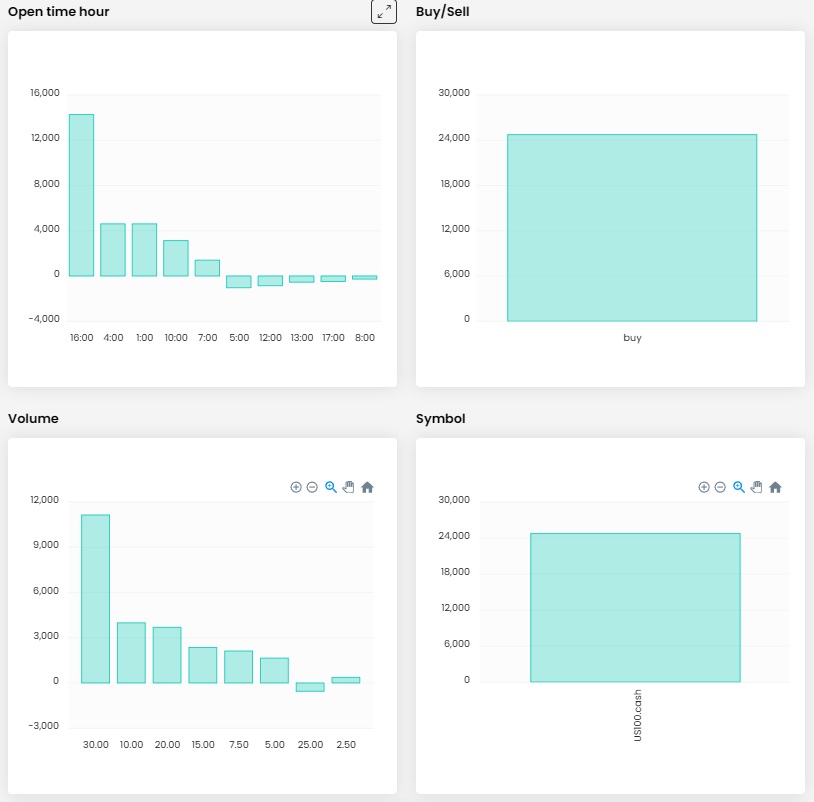Zoom in on the Symbol chart
The width and height of the screenshot is (814, 802).
(704, 487)
